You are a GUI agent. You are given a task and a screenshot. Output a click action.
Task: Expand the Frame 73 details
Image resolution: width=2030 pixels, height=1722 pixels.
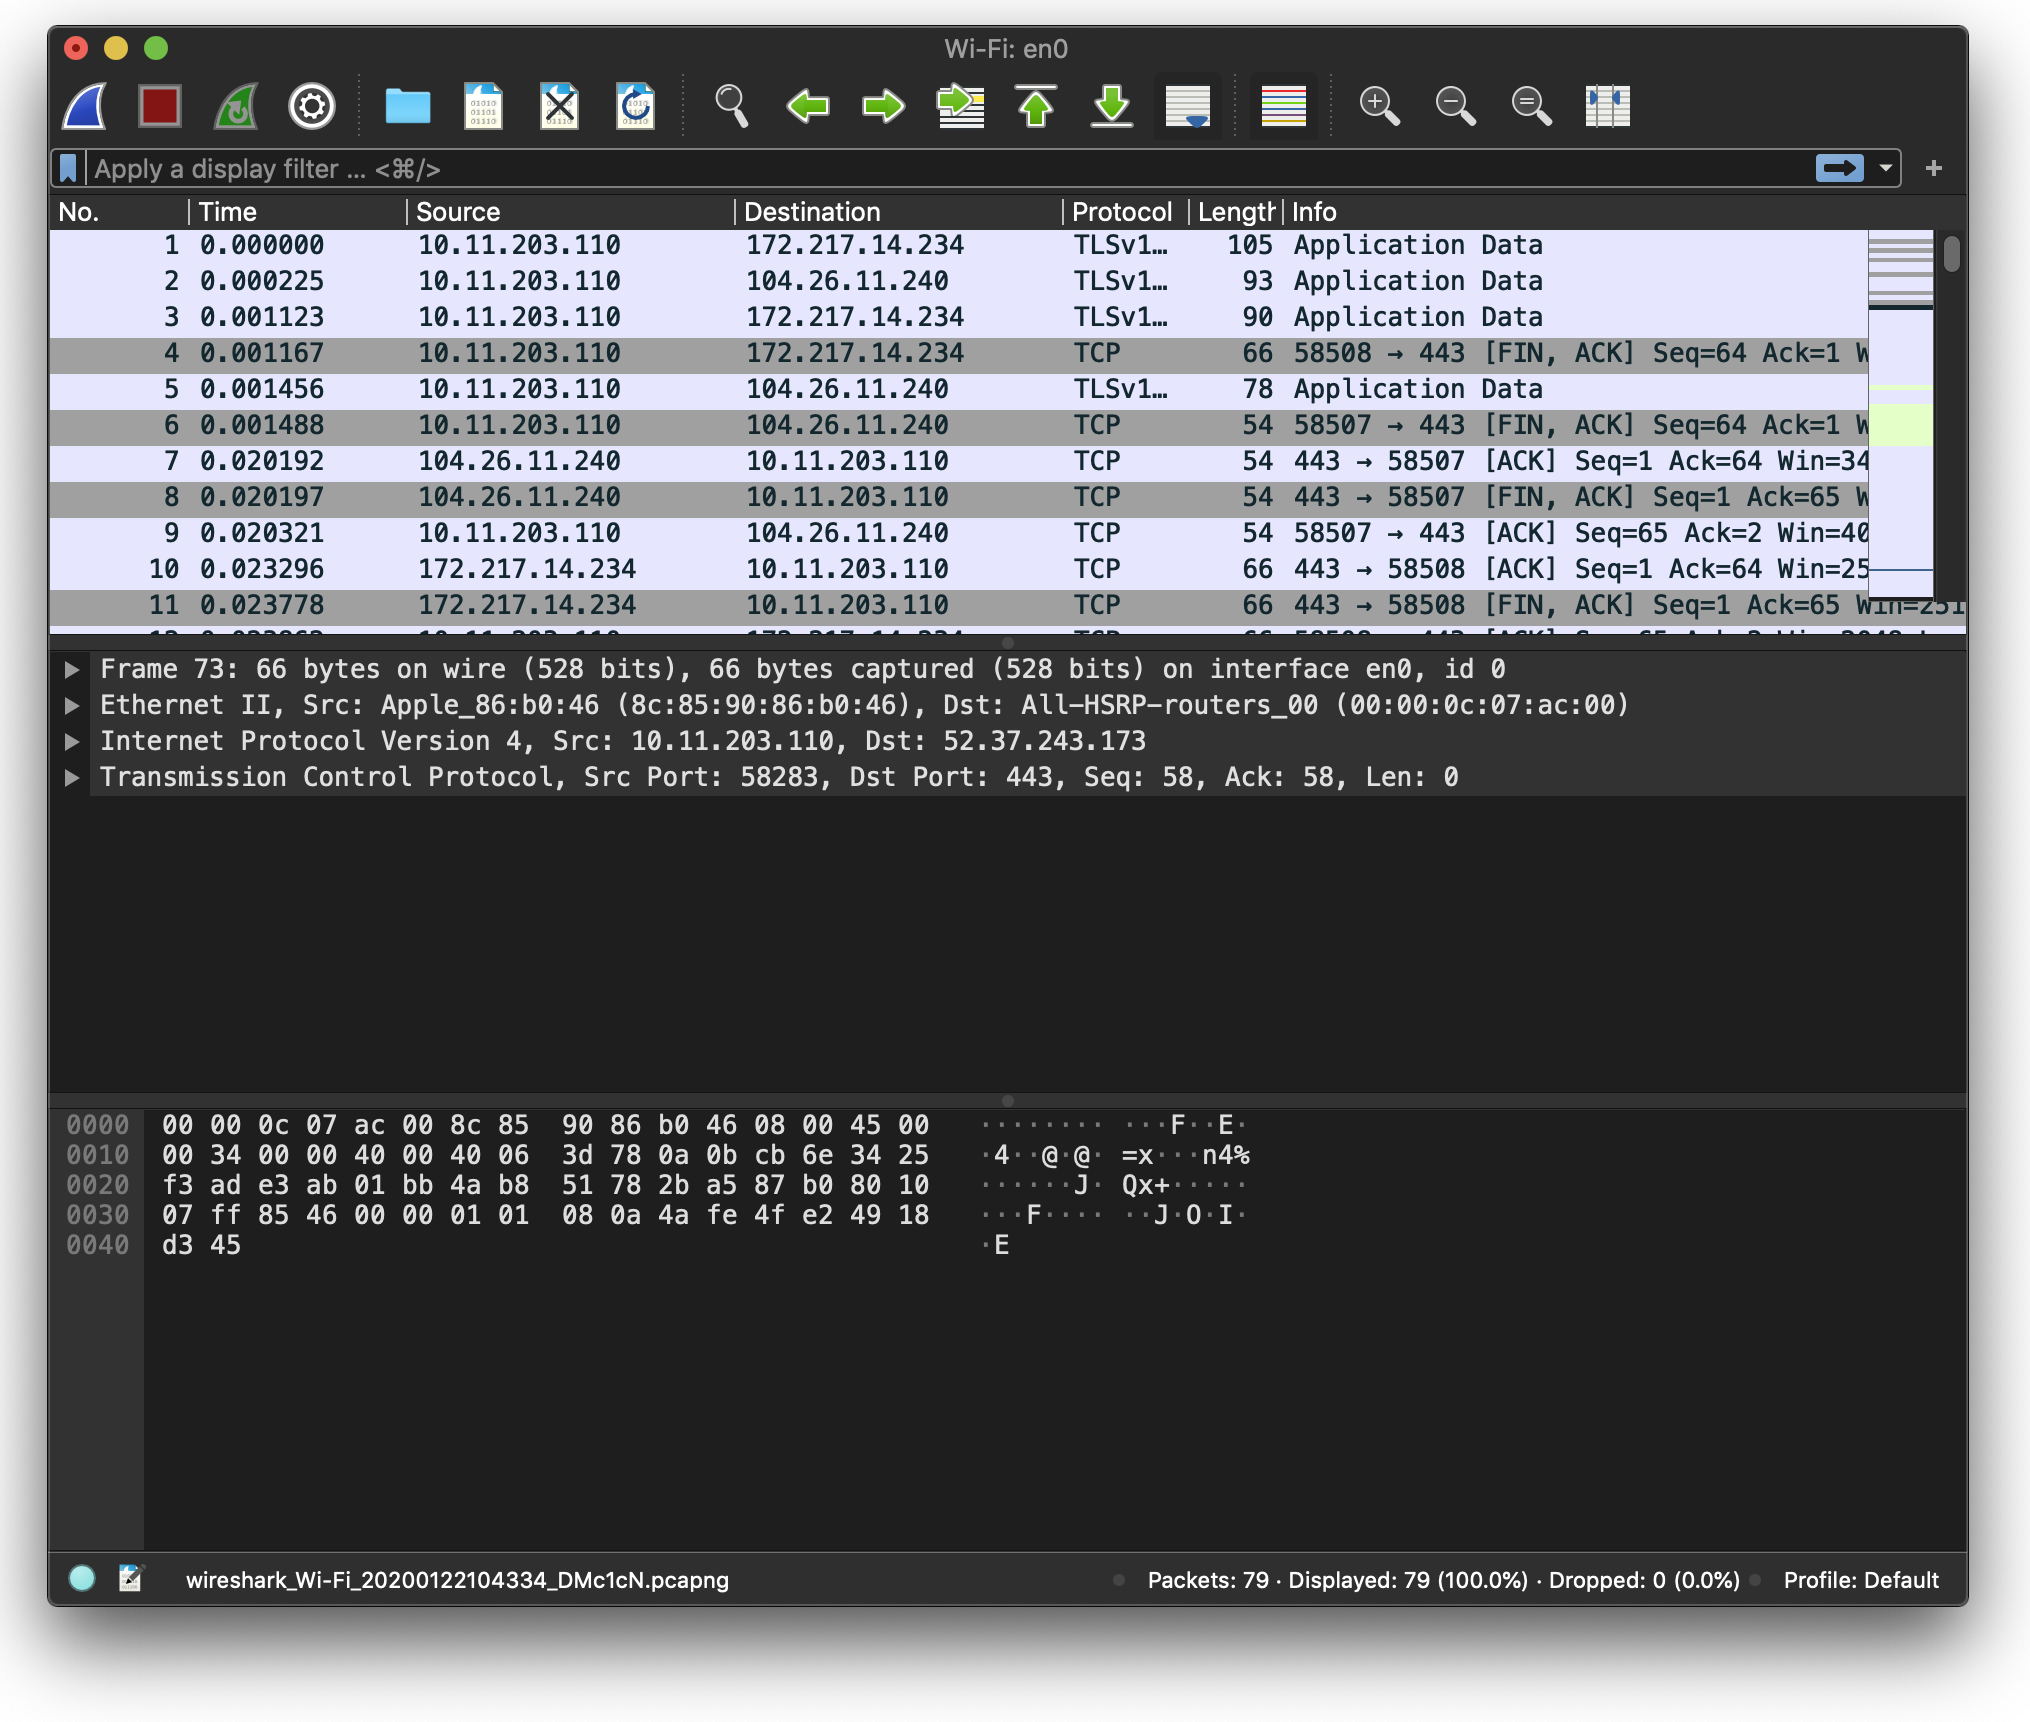click(72, 669)
